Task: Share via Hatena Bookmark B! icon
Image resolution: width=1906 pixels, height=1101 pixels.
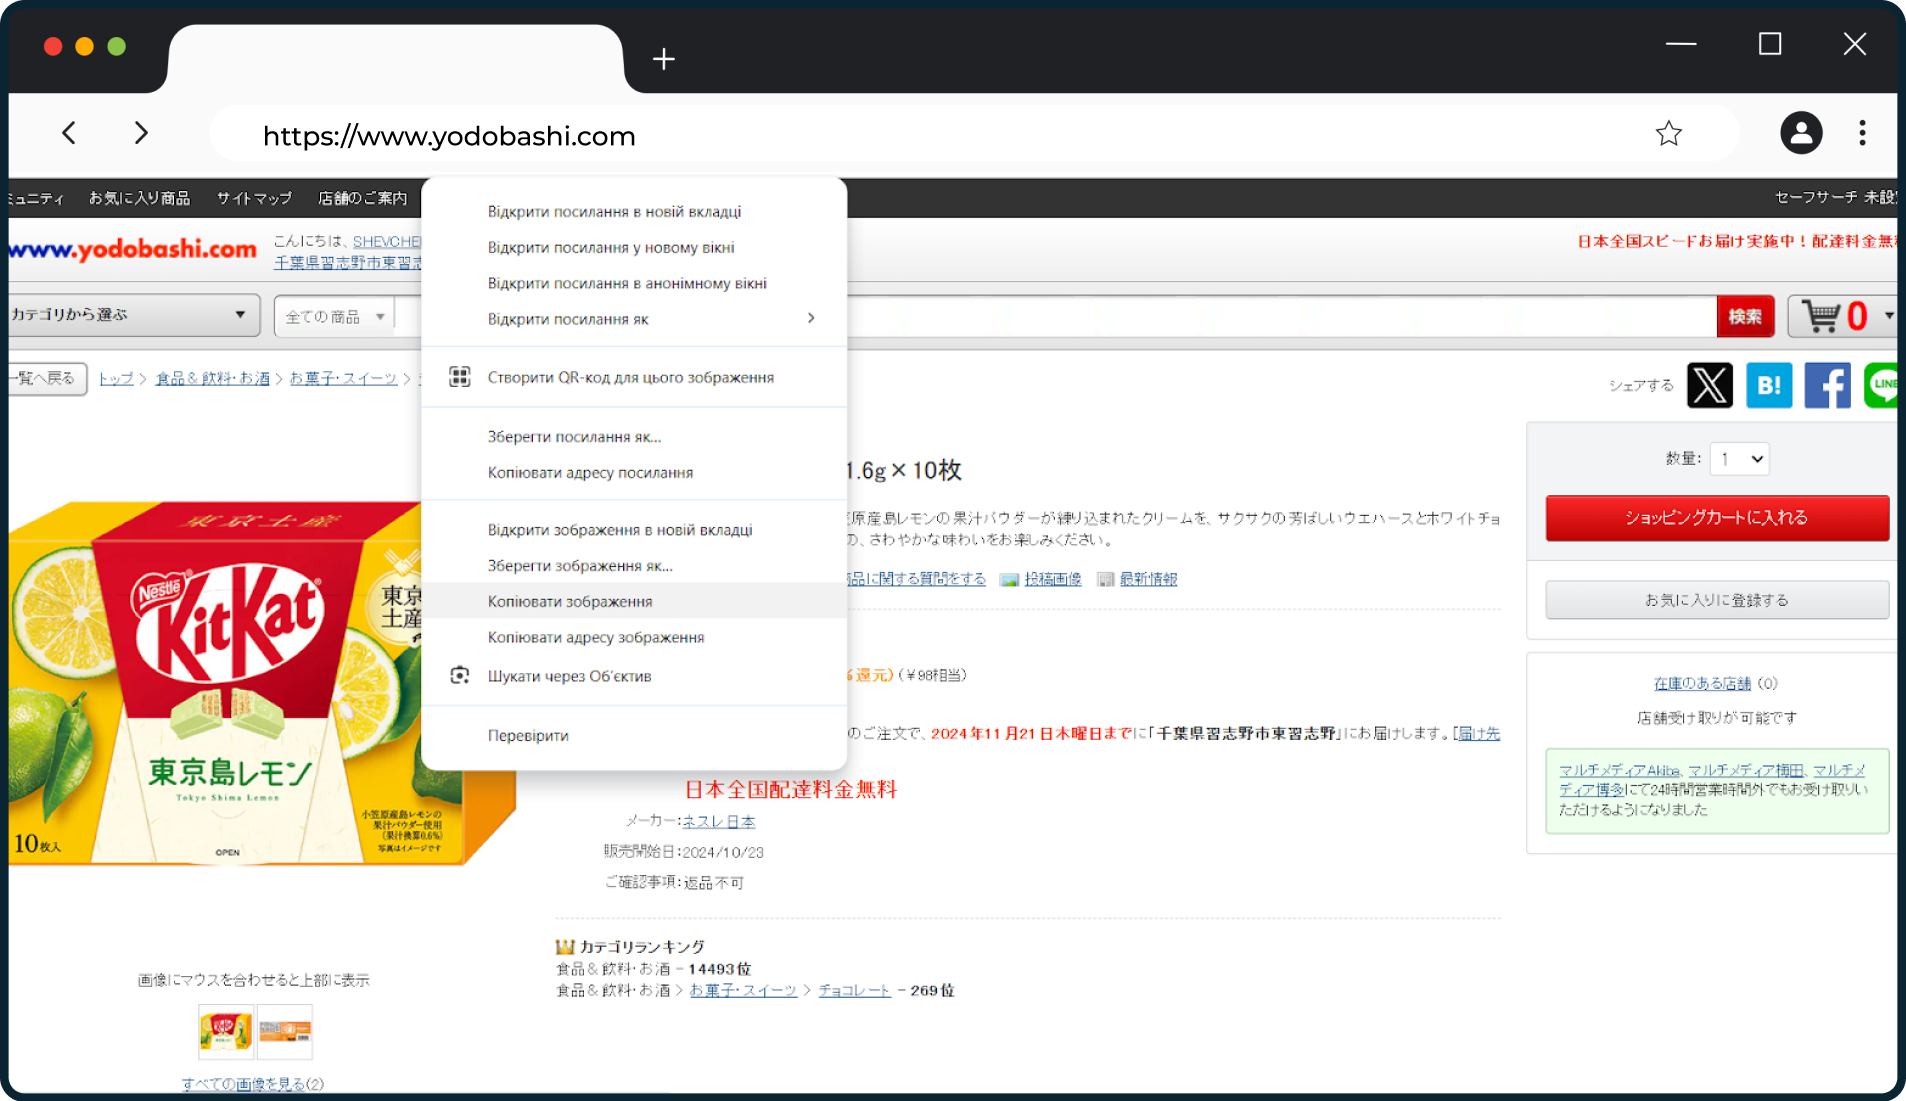Action: [x=1769, y=386]
